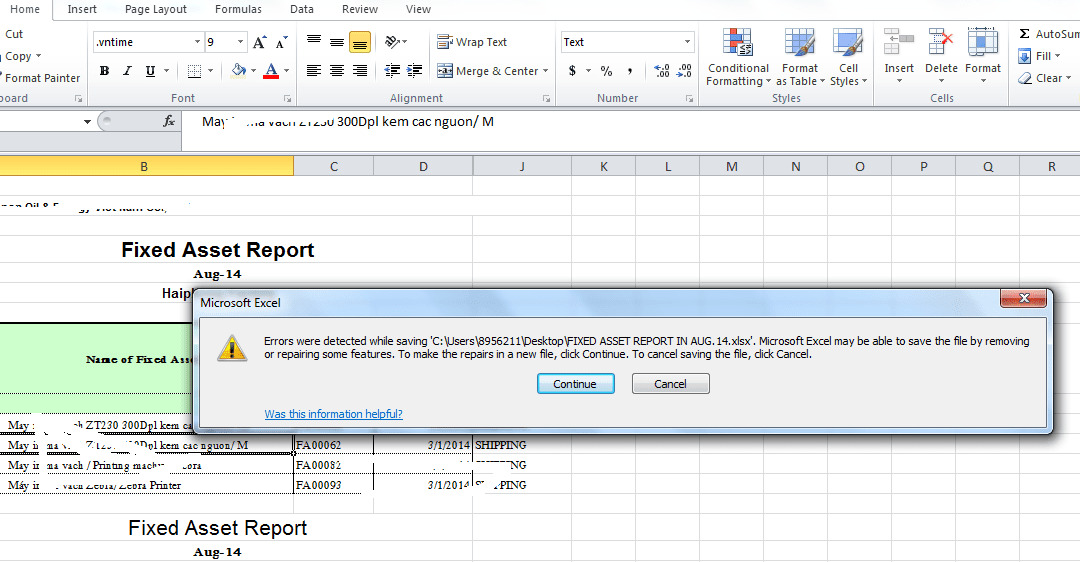Click Format Painter
The image size is (1080, 562).
[x=42, y=78]
